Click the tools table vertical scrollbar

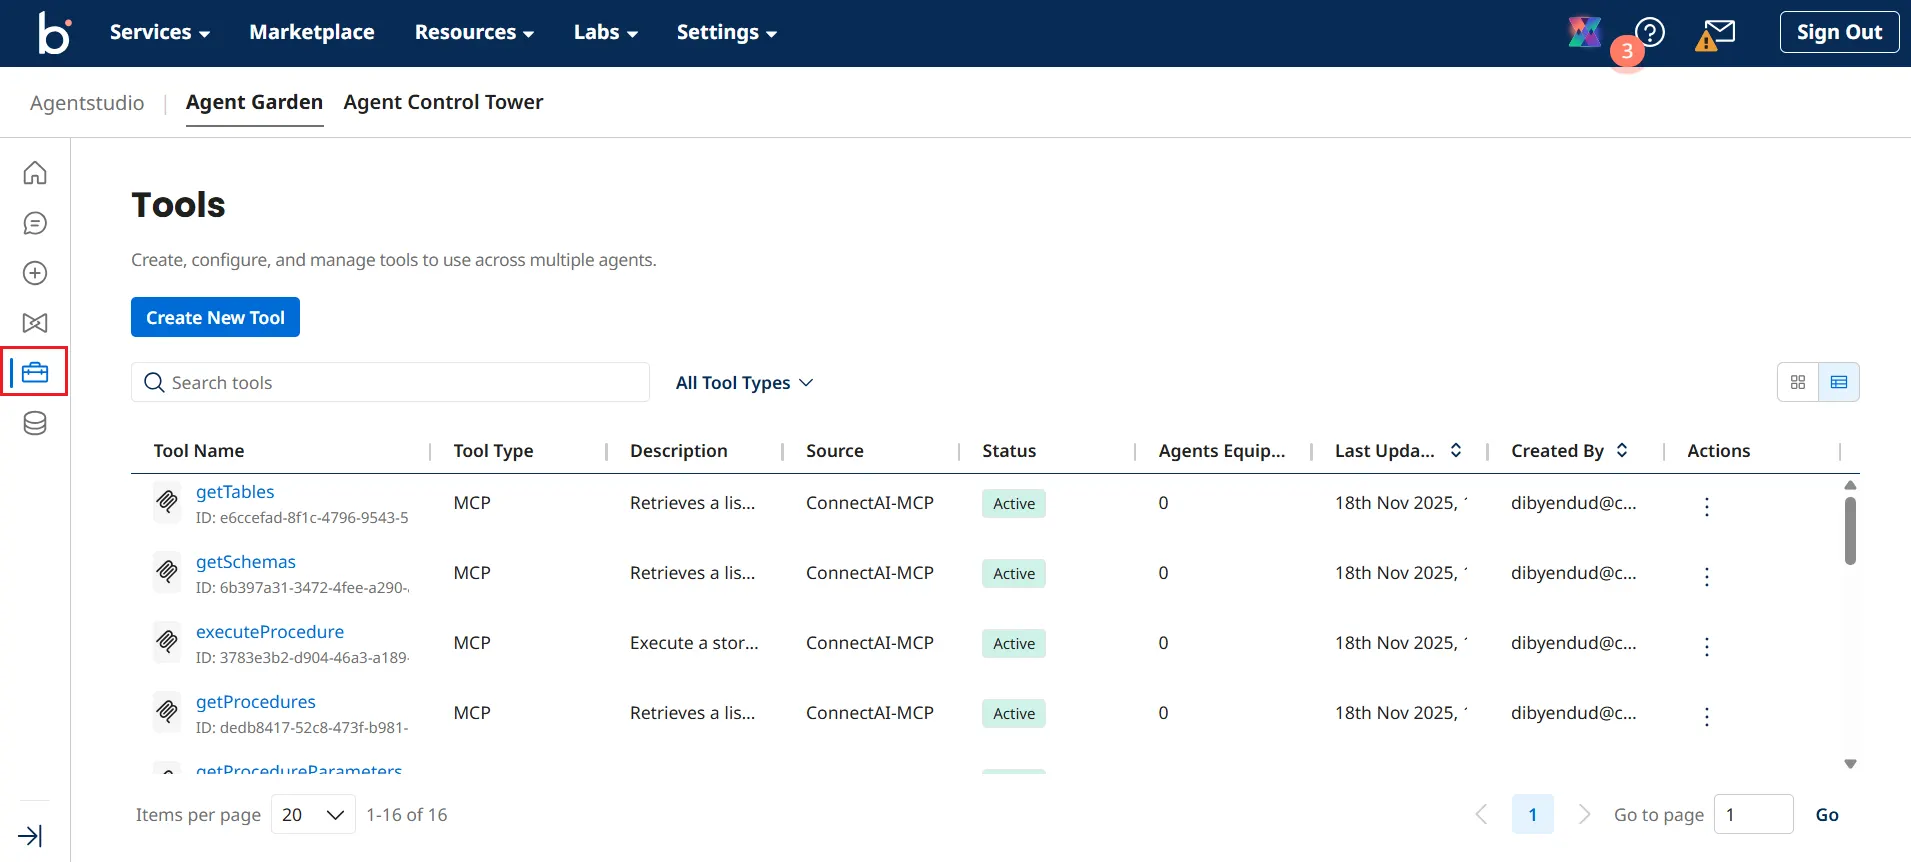(x=1850, y=531)
